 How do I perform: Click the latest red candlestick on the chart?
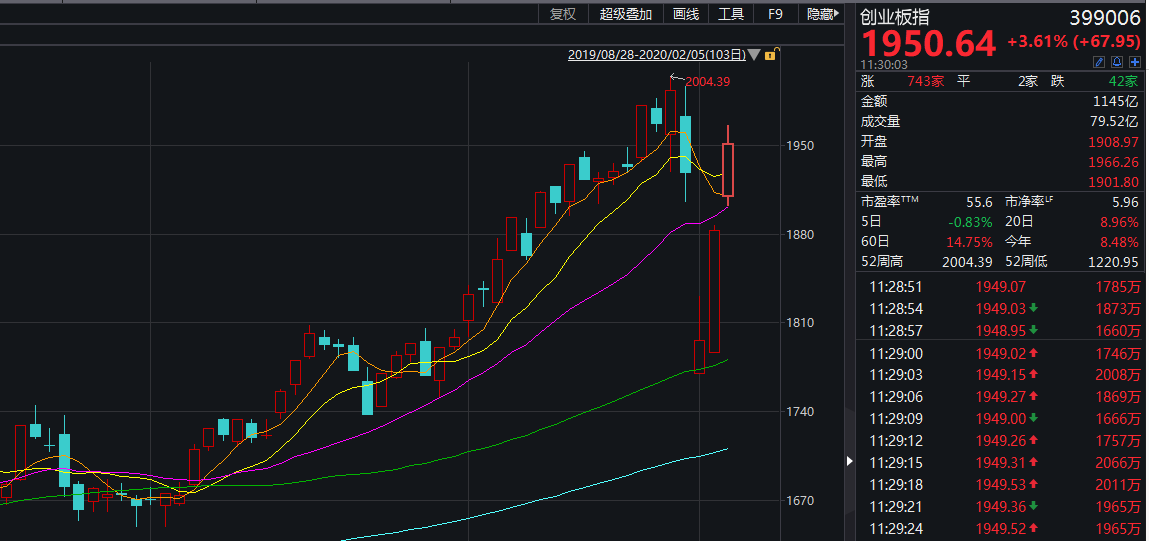coord(728,170)
